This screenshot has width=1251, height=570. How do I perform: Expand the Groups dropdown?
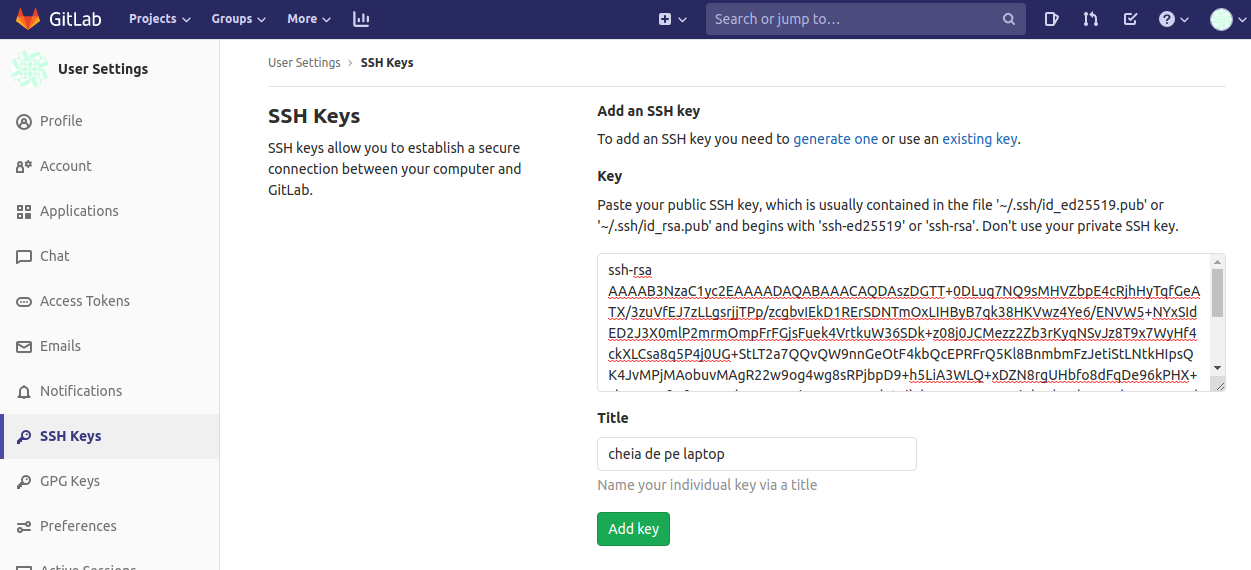[x=238, y=19]
